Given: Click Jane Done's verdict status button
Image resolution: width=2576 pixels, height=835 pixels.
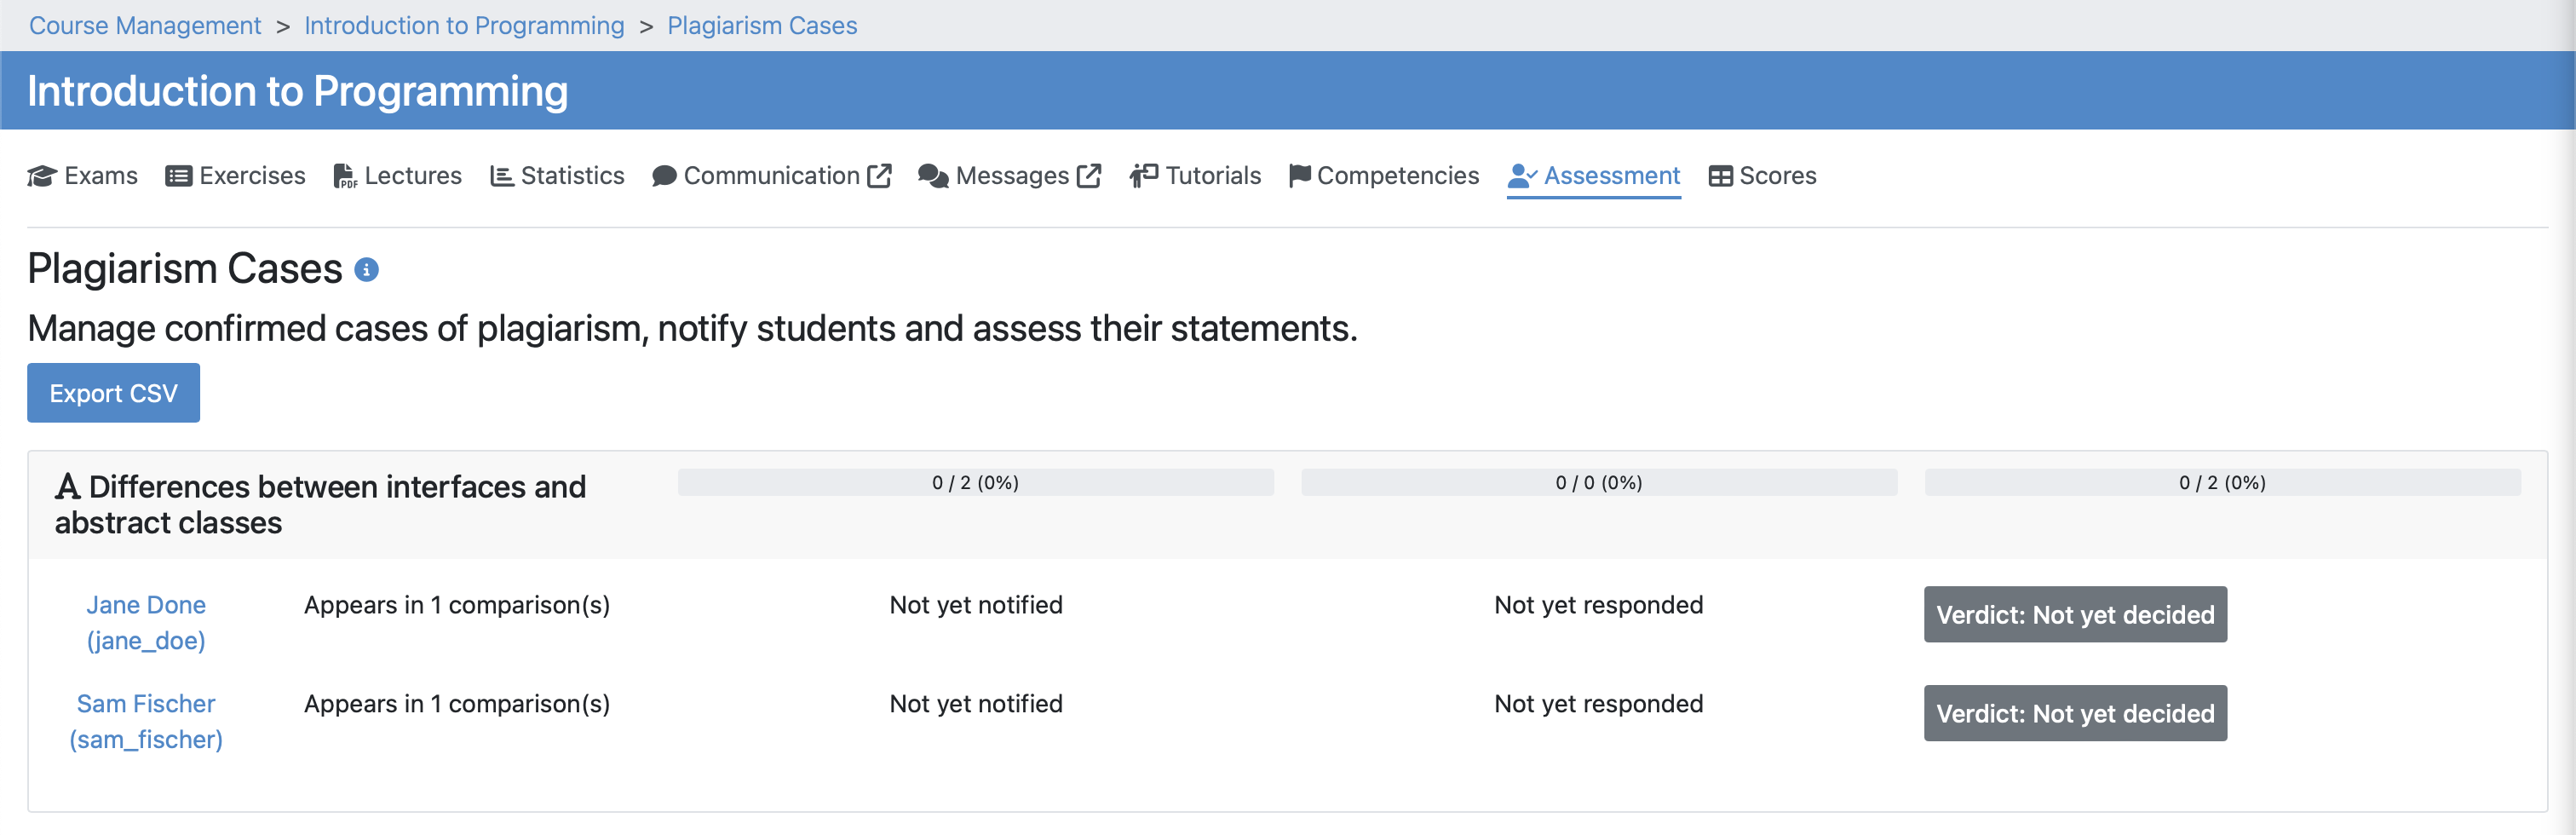Looking at the screenshot, I should coord(2074,614).
